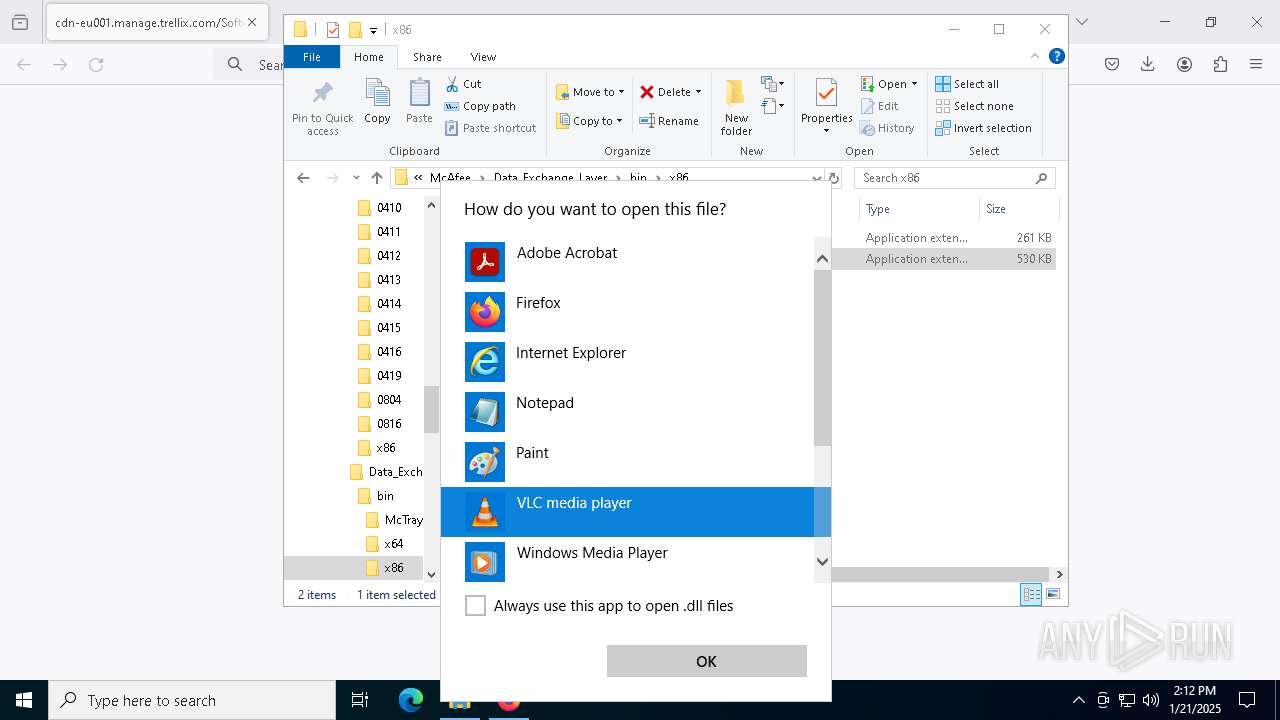1280x720 pixels.
Task: Sort by Size column header
Action: (x=1018, y=209)
